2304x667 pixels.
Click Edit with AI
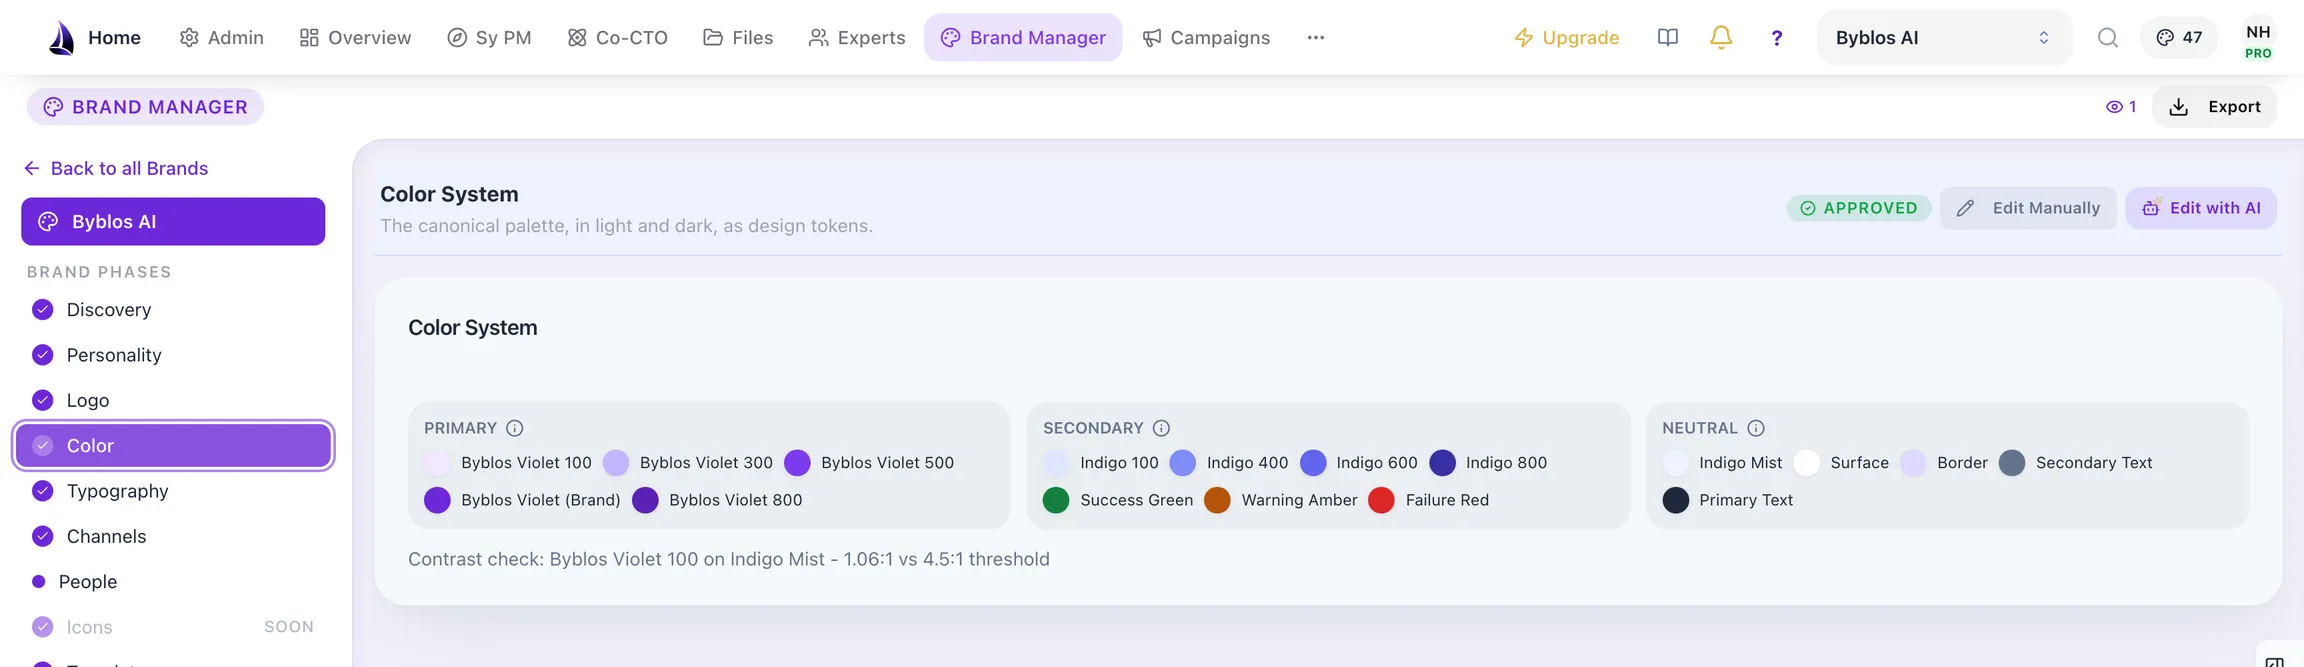coord(2201,208)
